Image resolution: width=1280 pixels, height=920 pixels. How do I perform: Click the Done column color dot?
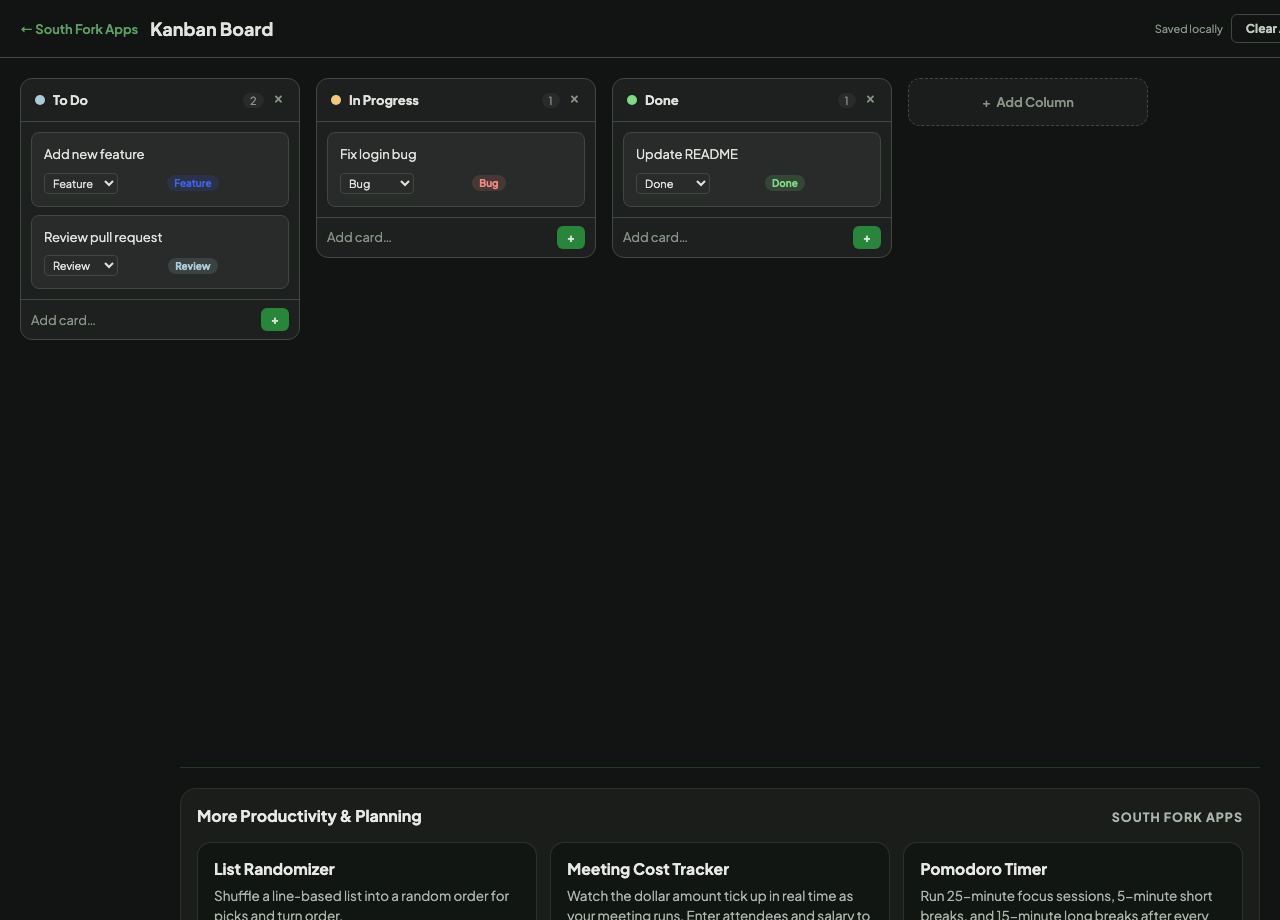click(632, 100)
